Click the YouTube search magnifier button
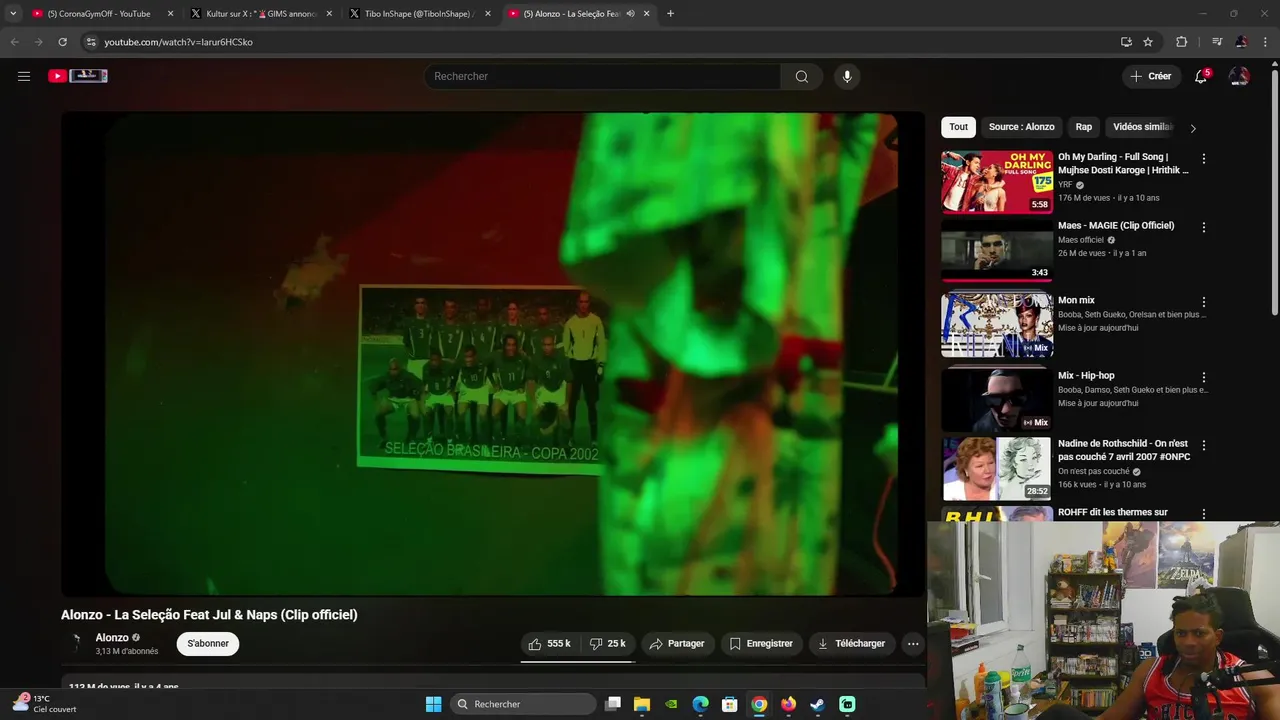1280x720 pixels. tap(801, 76)
